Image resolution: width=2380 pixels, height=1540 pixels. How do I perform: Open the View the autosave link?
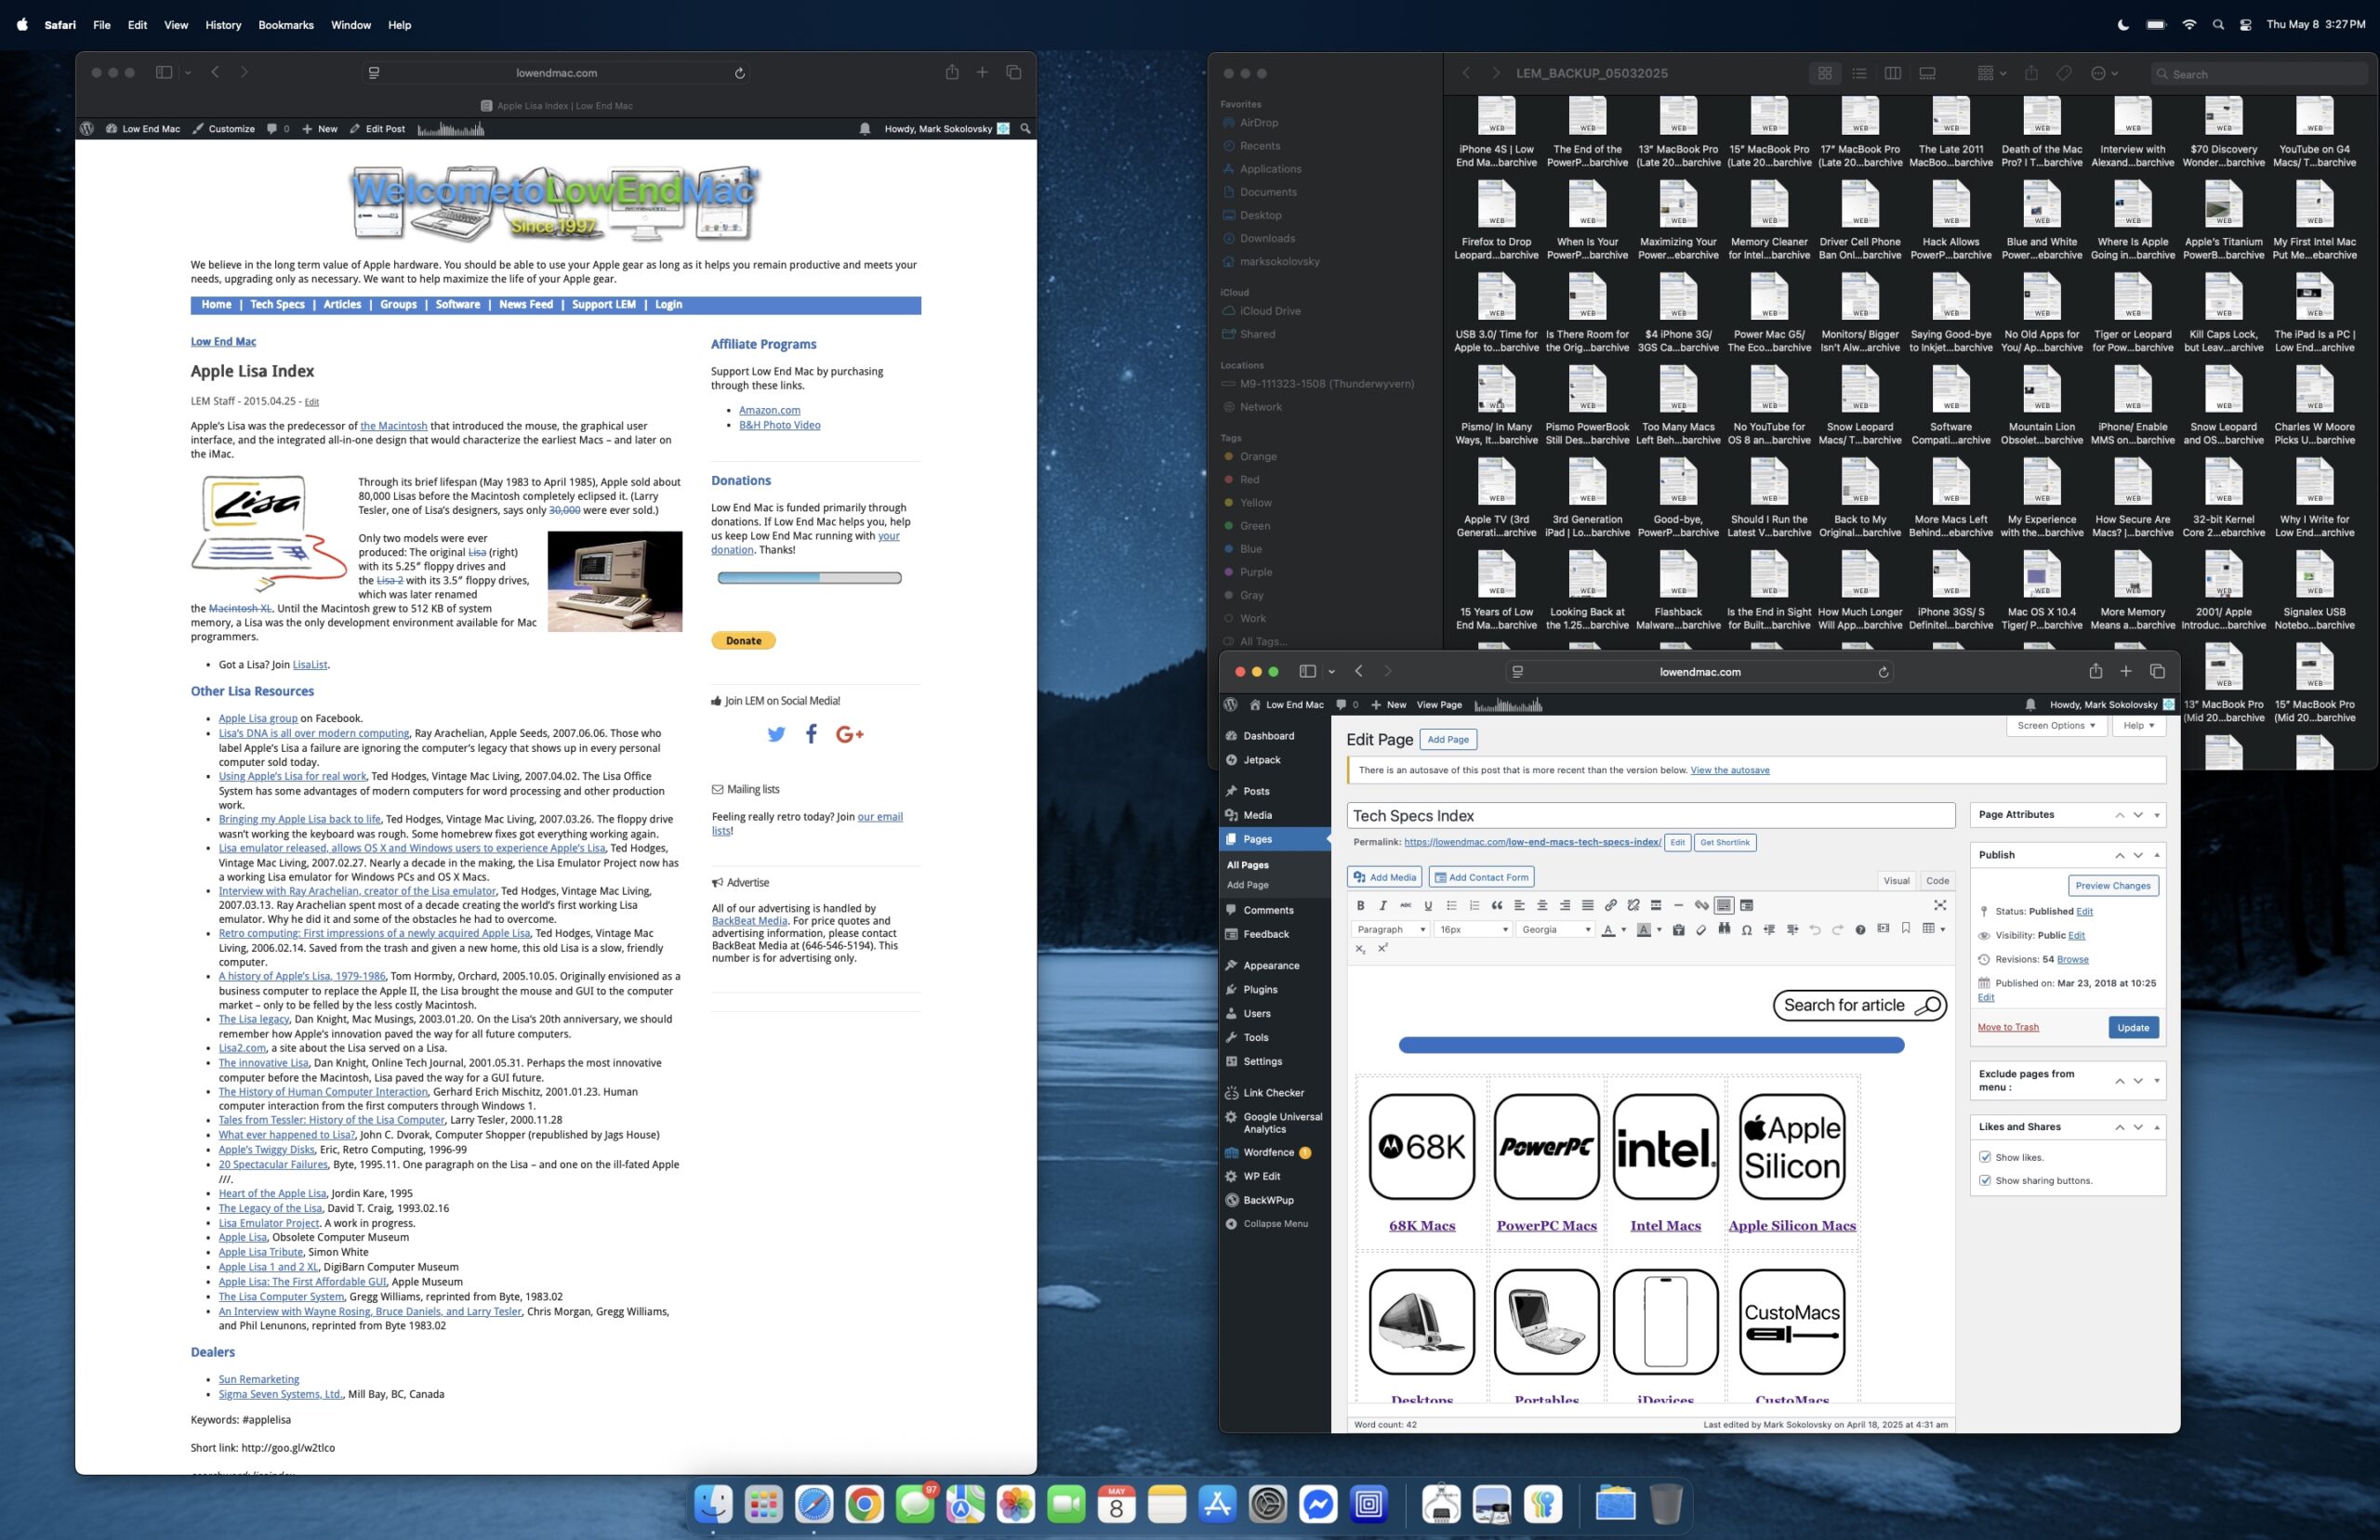tap(1729, 770)
